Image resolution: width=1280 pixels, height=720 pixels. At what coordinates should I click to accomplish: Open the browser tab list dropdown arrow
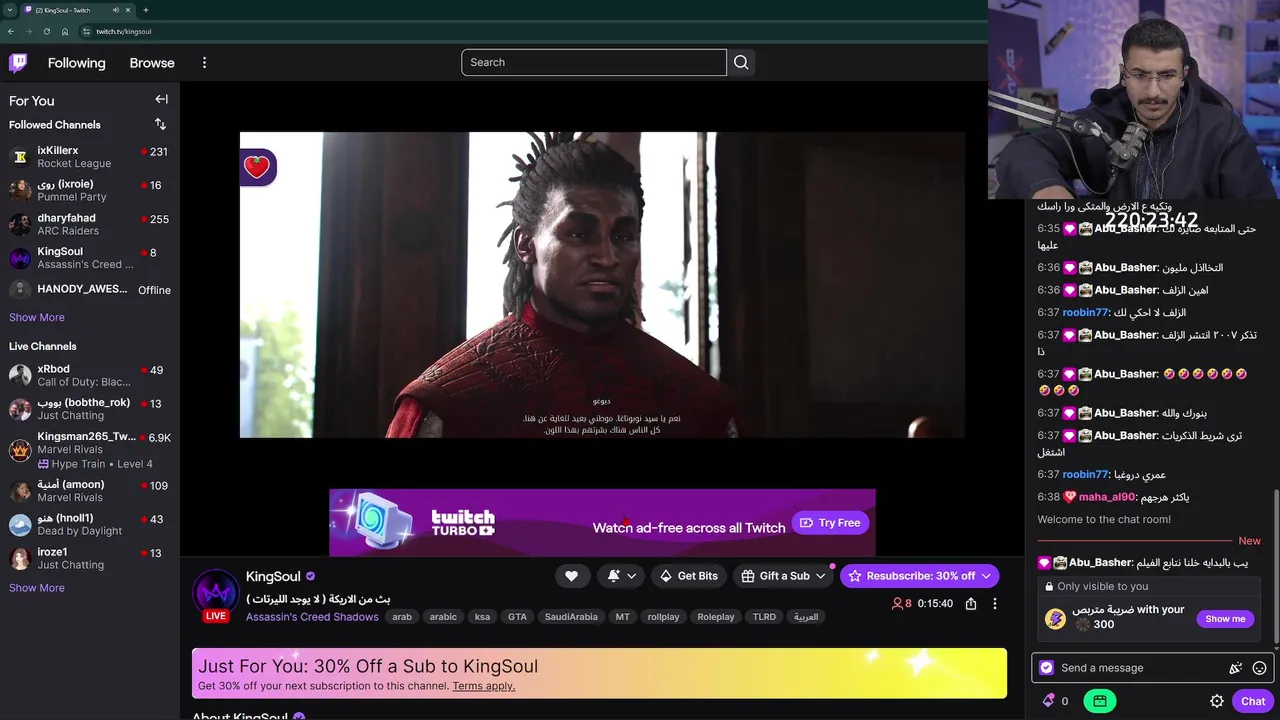tap(10, 10)
